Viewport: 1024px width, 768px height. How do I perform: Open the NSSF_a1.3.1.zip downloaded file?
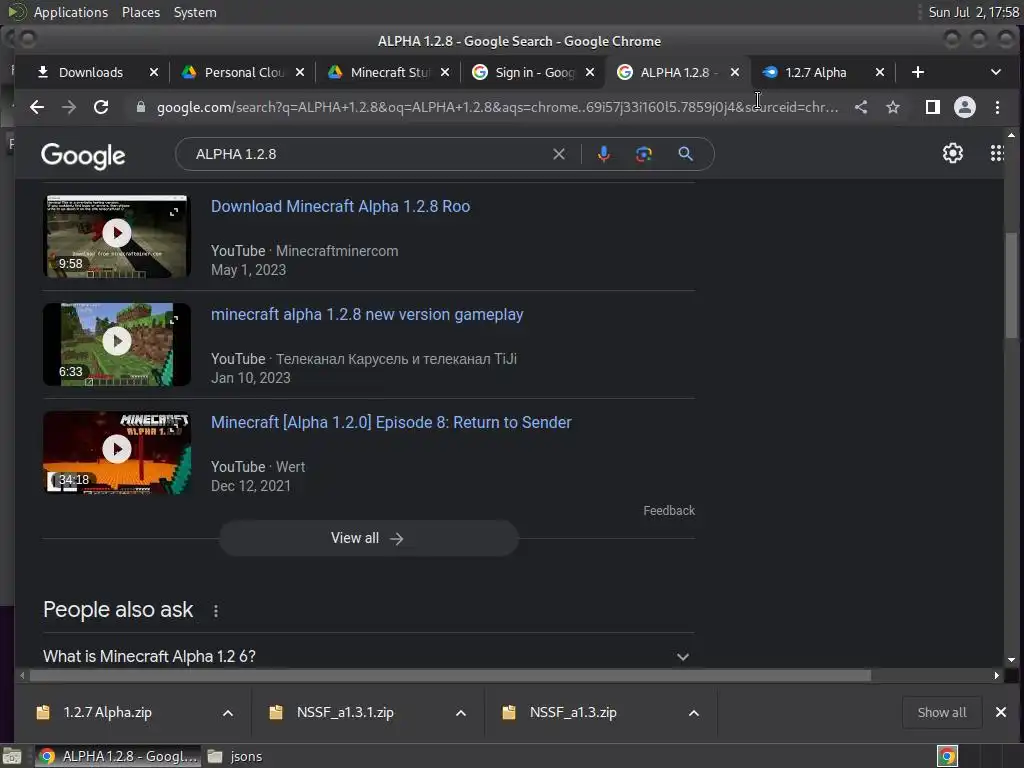[345, 712]
